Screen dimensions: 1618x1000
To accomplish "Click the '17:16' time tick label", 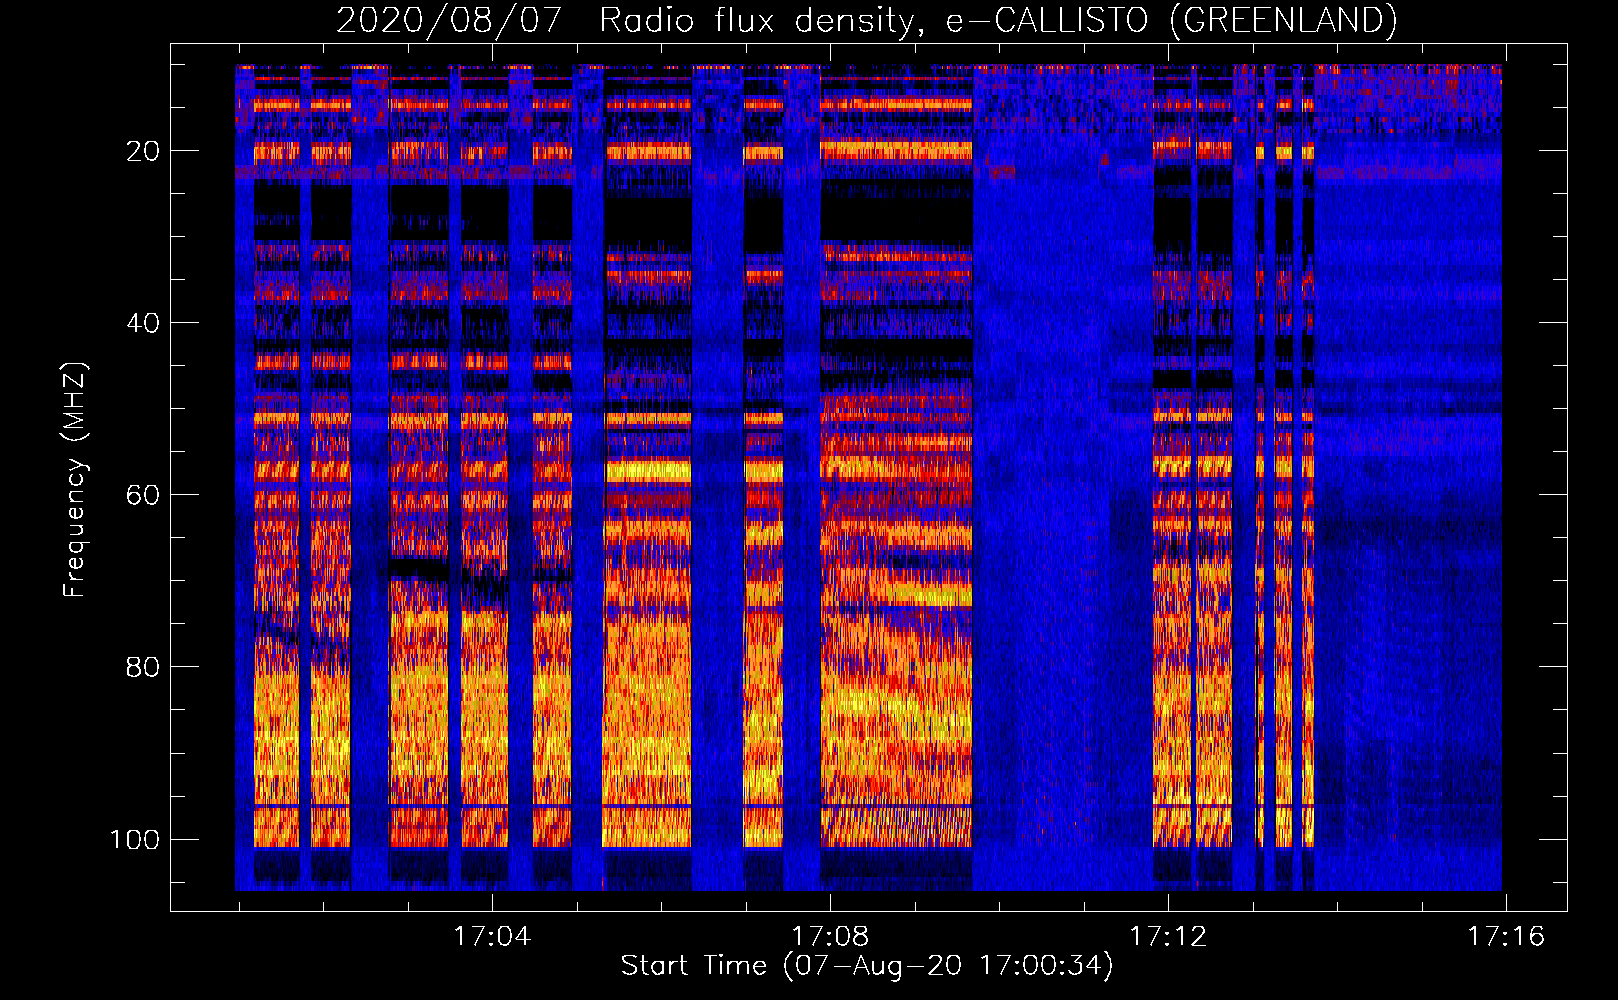I will [1505, 937].
